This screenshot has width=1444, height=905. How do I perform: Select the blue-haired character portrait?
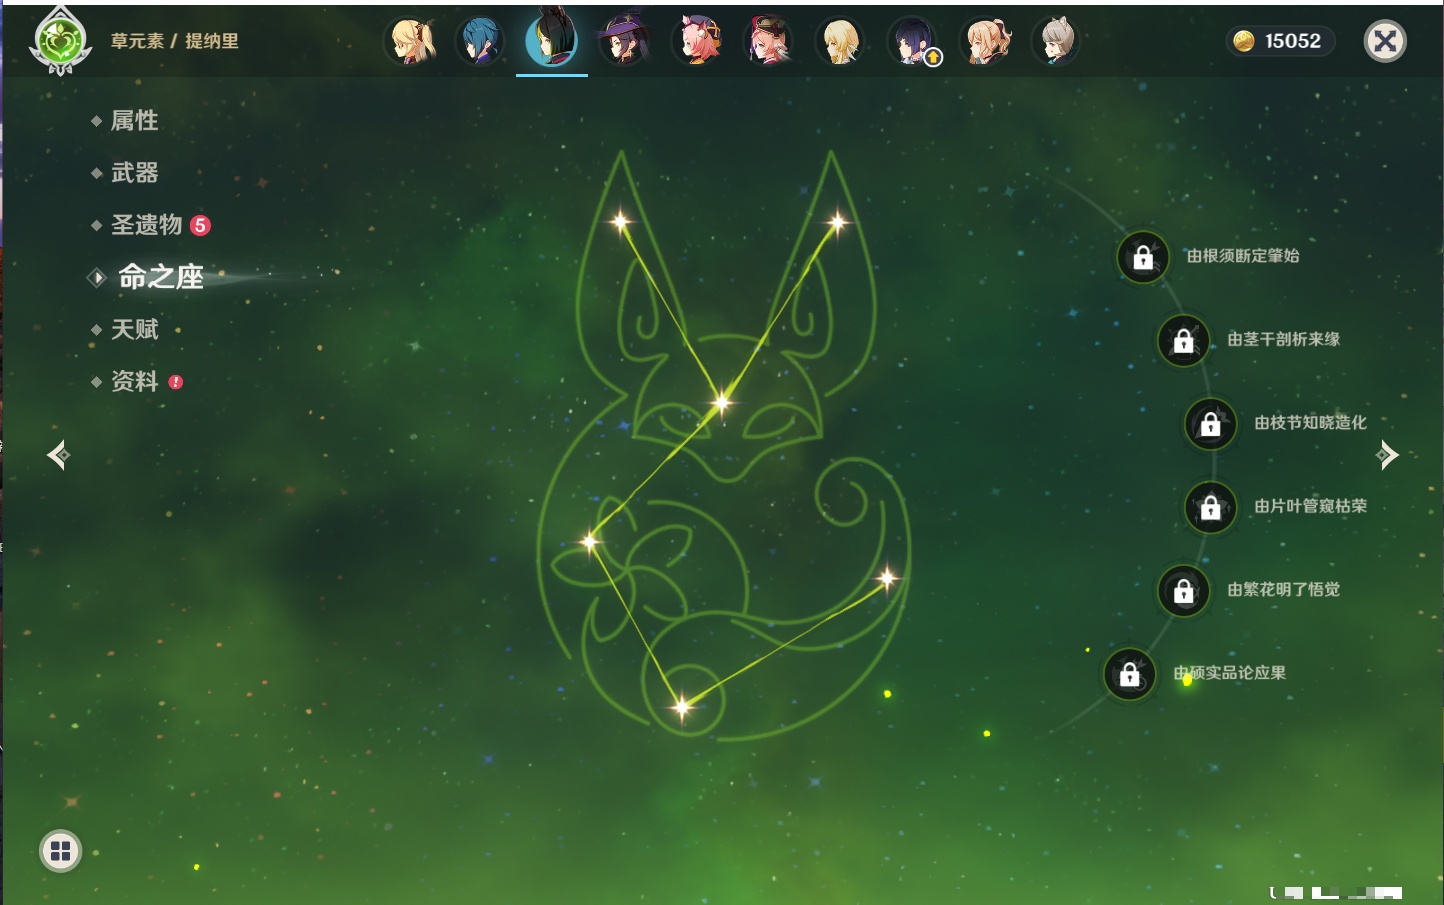click(x=481, y=41)
